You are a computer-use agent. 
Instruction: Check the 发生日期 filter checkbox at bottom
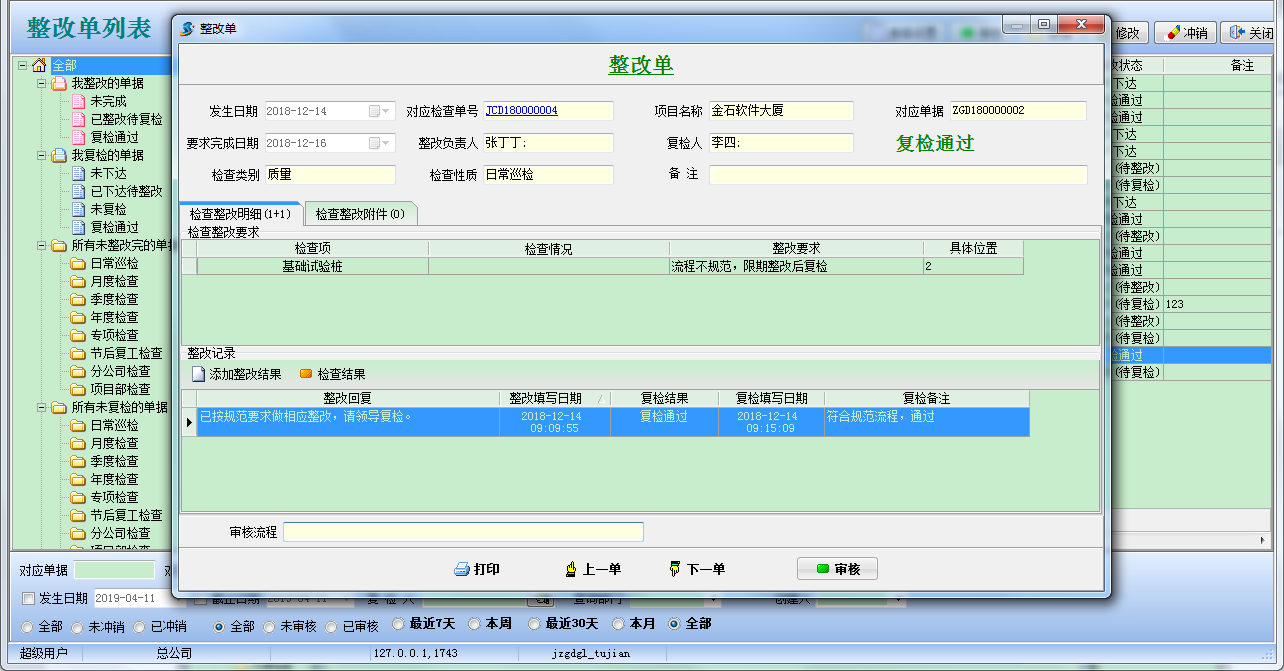28,598
